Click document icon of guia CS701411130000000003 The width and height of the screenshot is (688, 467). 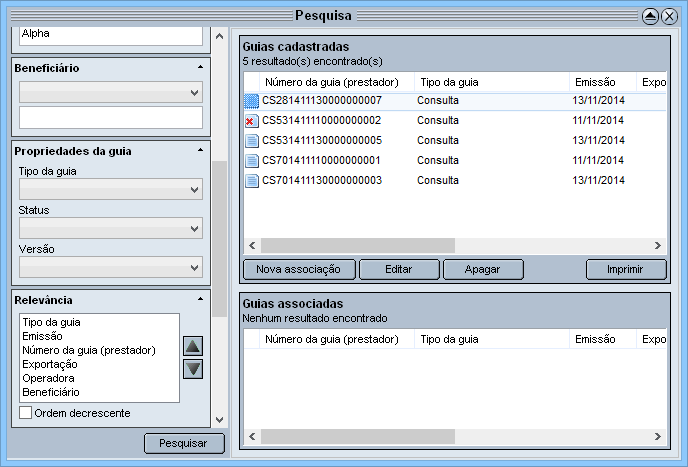click(x=252, y=181)
